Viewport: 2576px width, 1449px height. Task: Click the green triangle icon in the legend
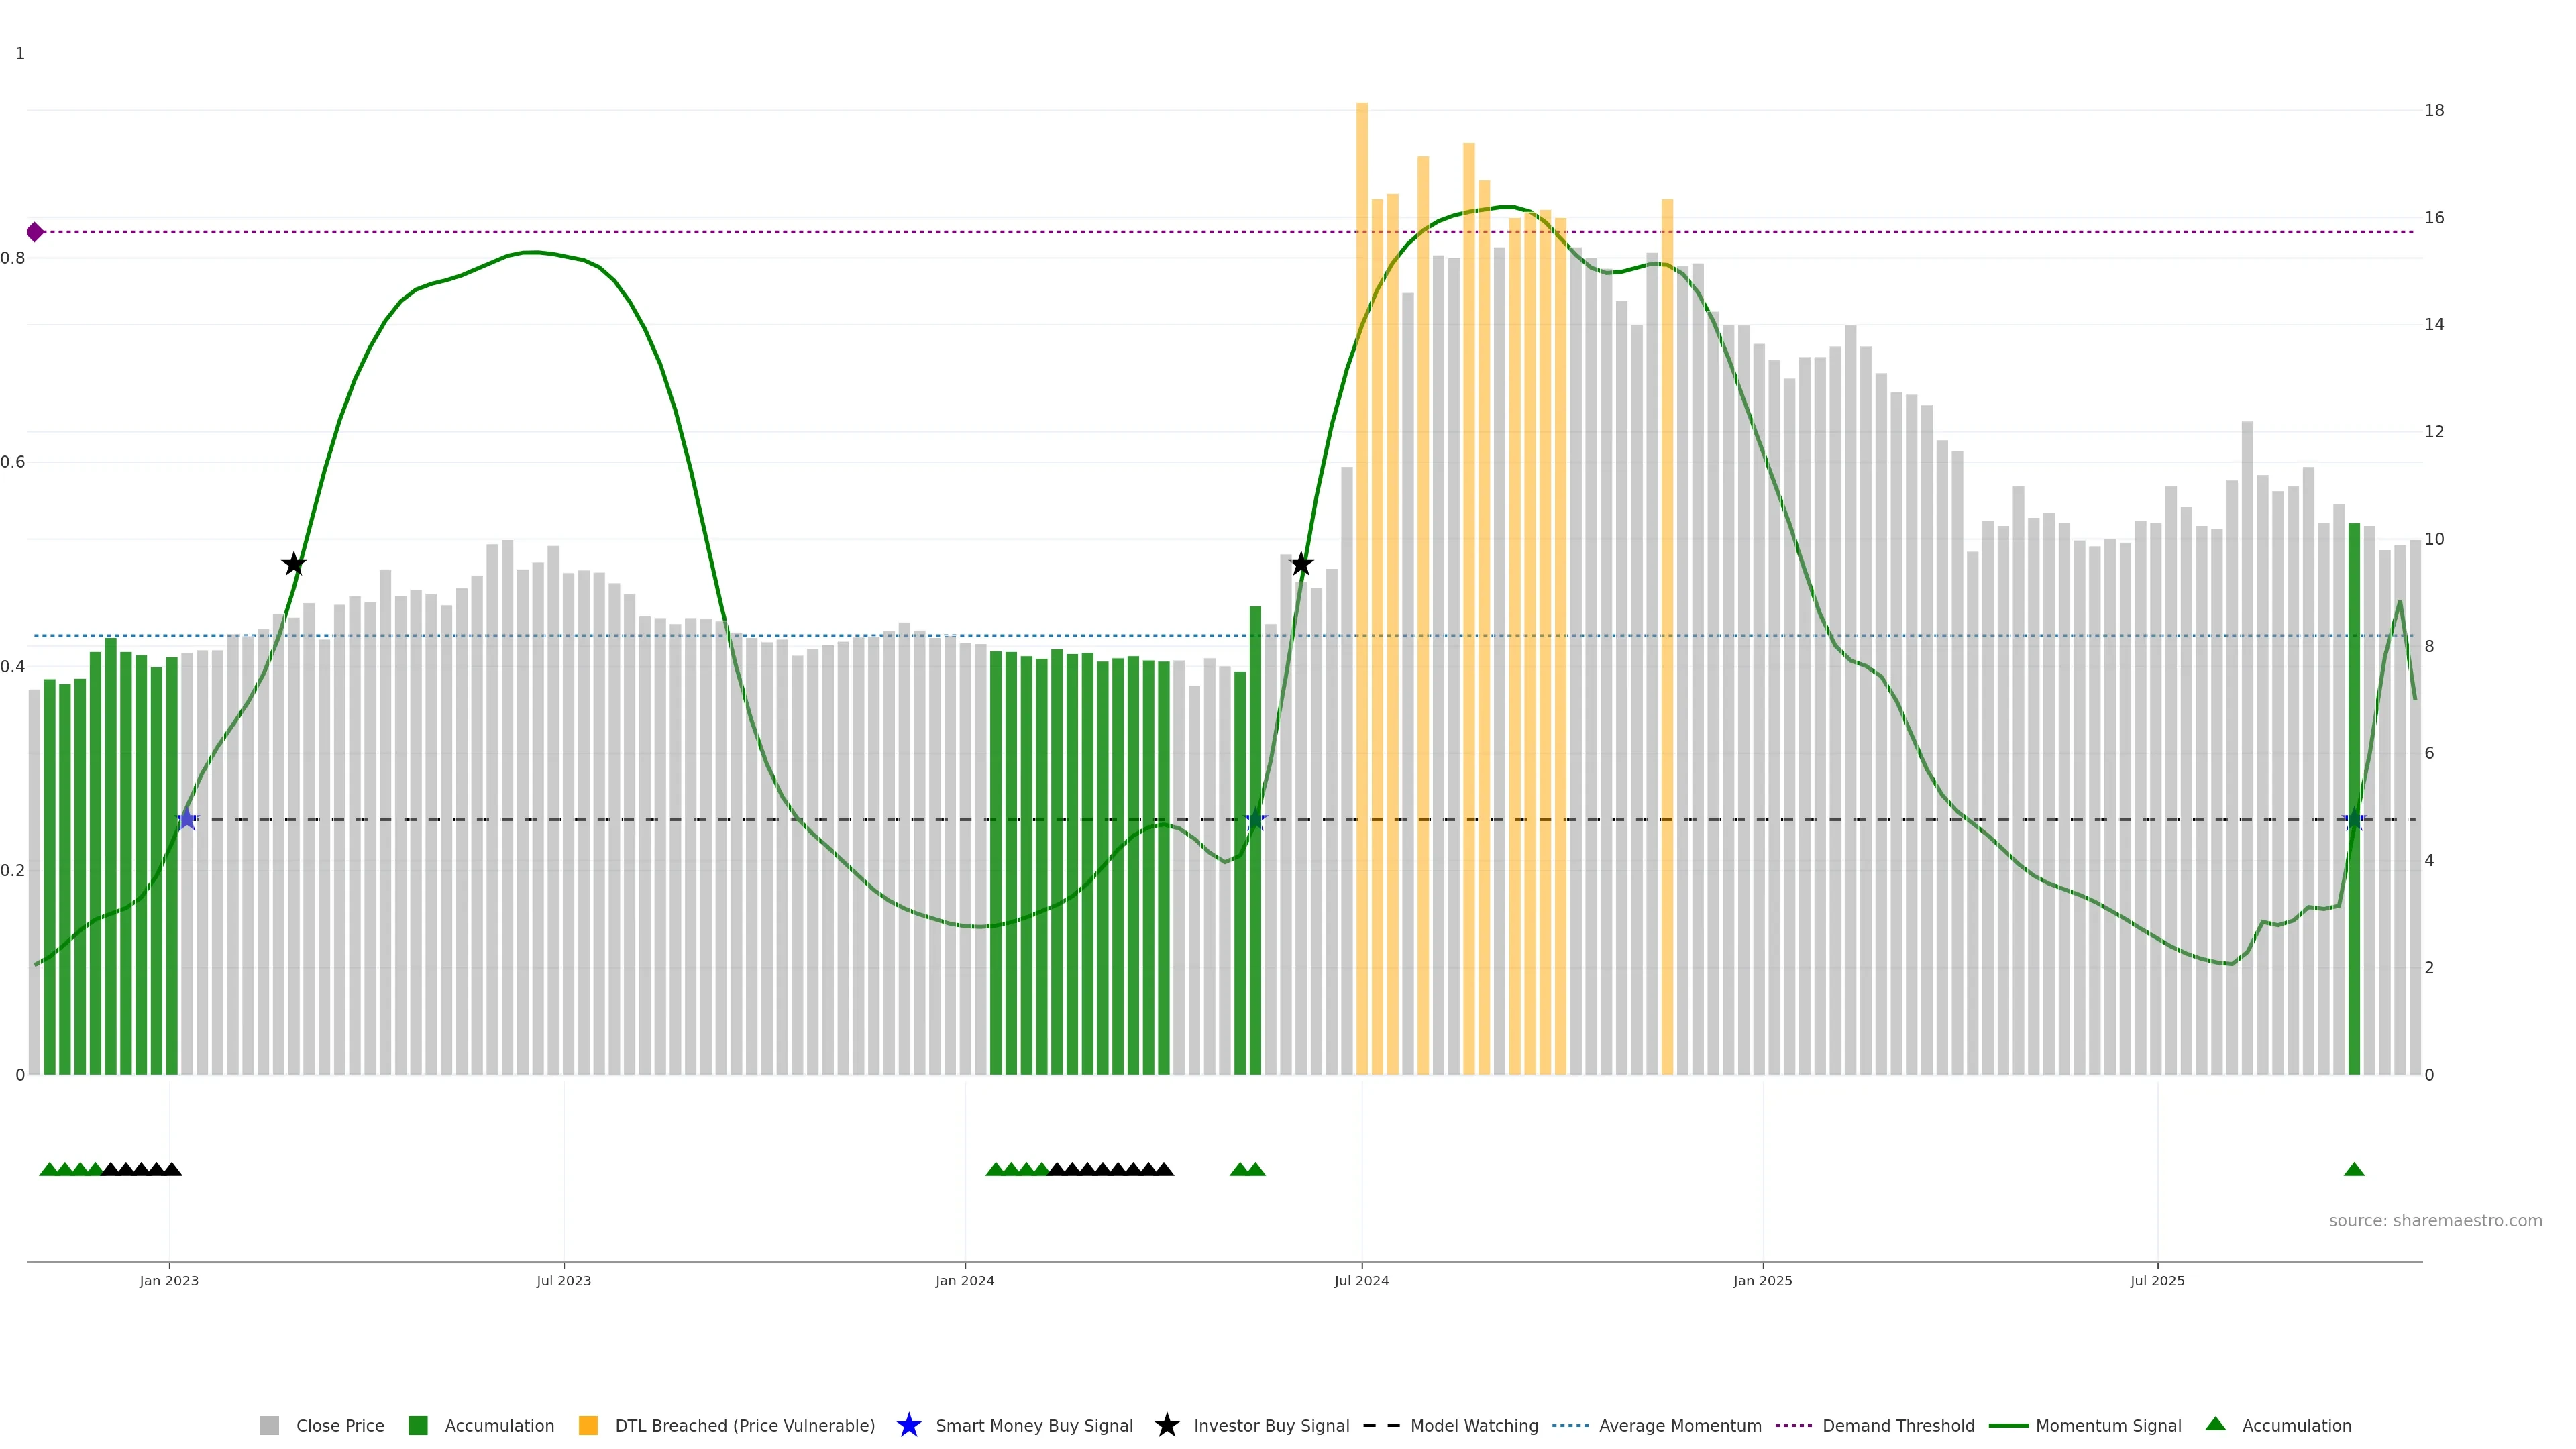[x=2216, y=1424]
